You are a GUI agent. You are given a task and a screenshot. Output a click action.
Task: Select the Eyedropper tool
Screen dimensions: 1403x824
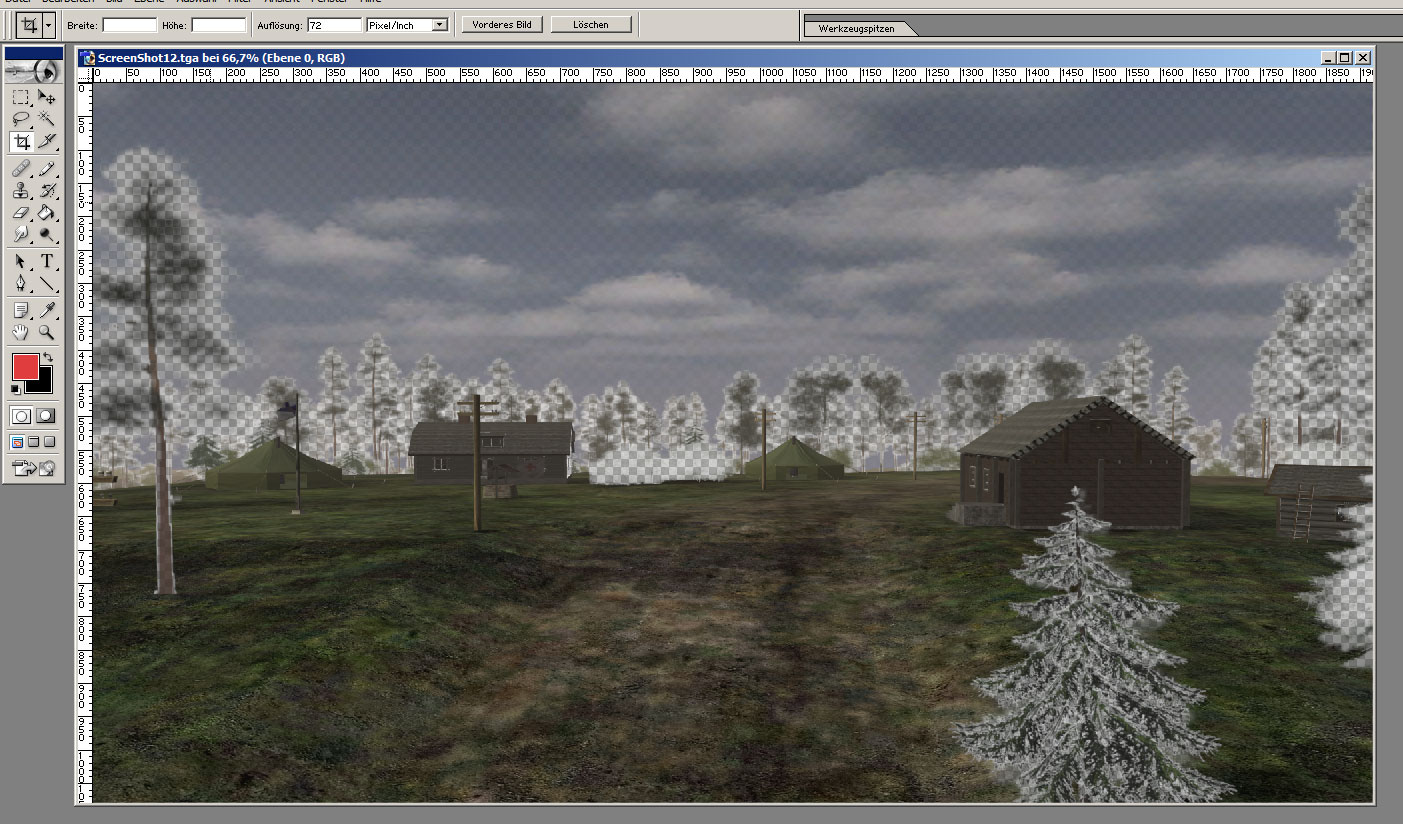point(46,310)
